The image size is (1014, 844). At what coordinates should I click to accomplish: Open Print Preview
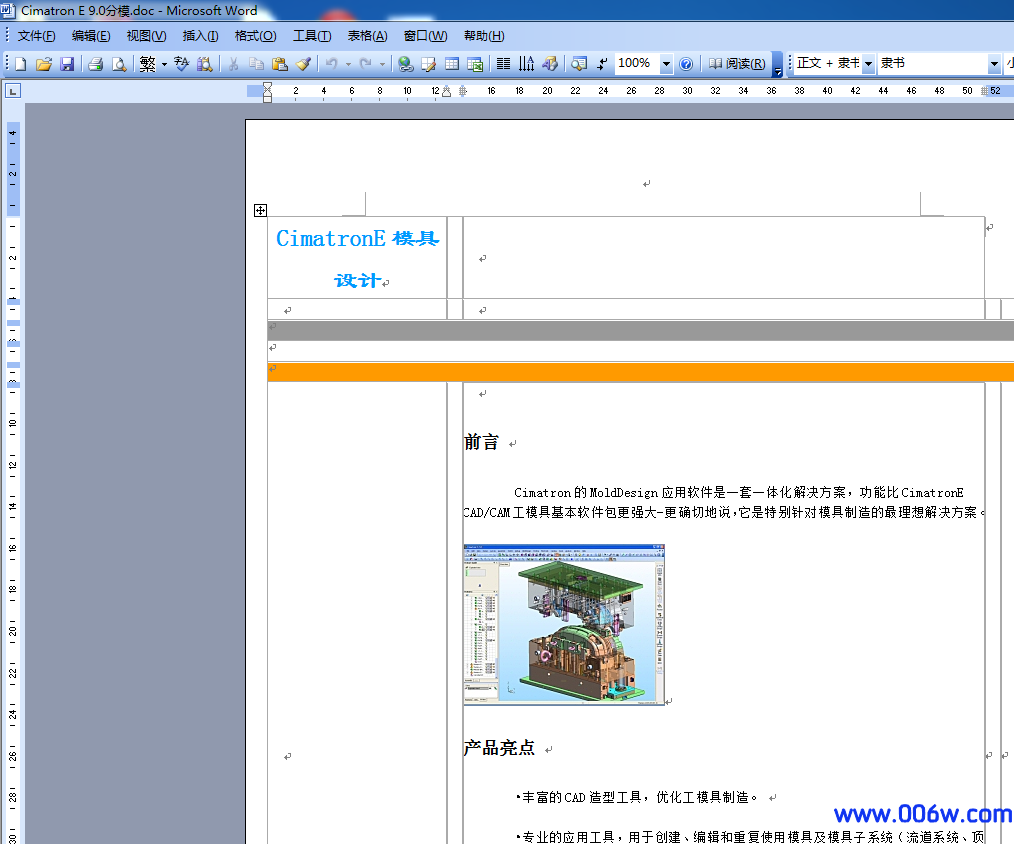(119, 64)
